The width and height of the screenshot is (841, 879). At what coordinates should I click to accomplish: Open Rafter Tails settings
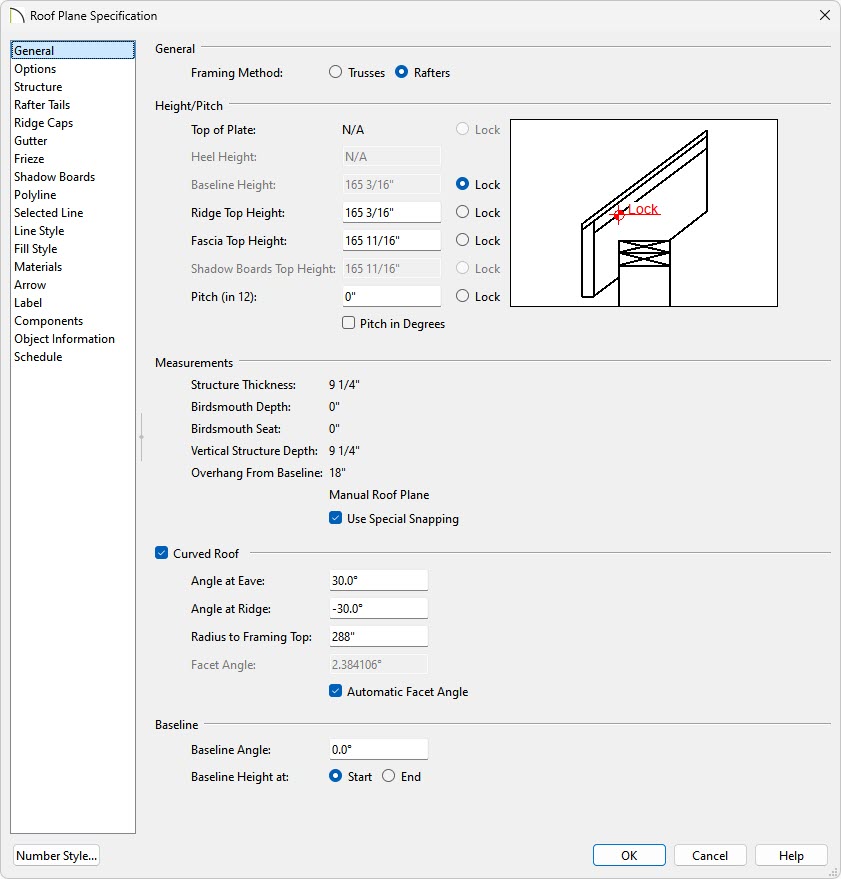[73, 104]
